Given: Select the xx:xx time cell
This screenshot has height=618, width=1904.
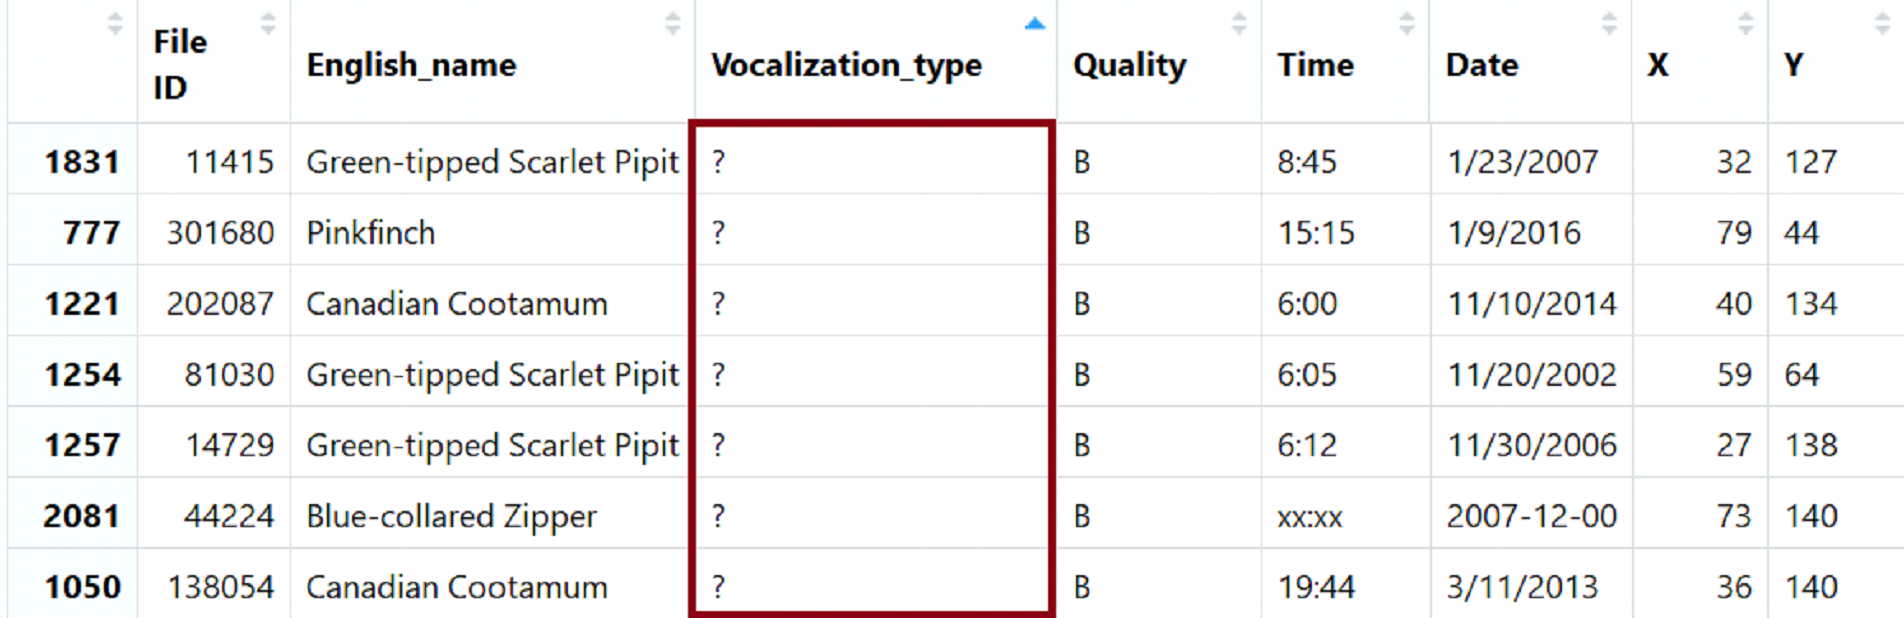Looking at the screenshot, I should 1346,516.
